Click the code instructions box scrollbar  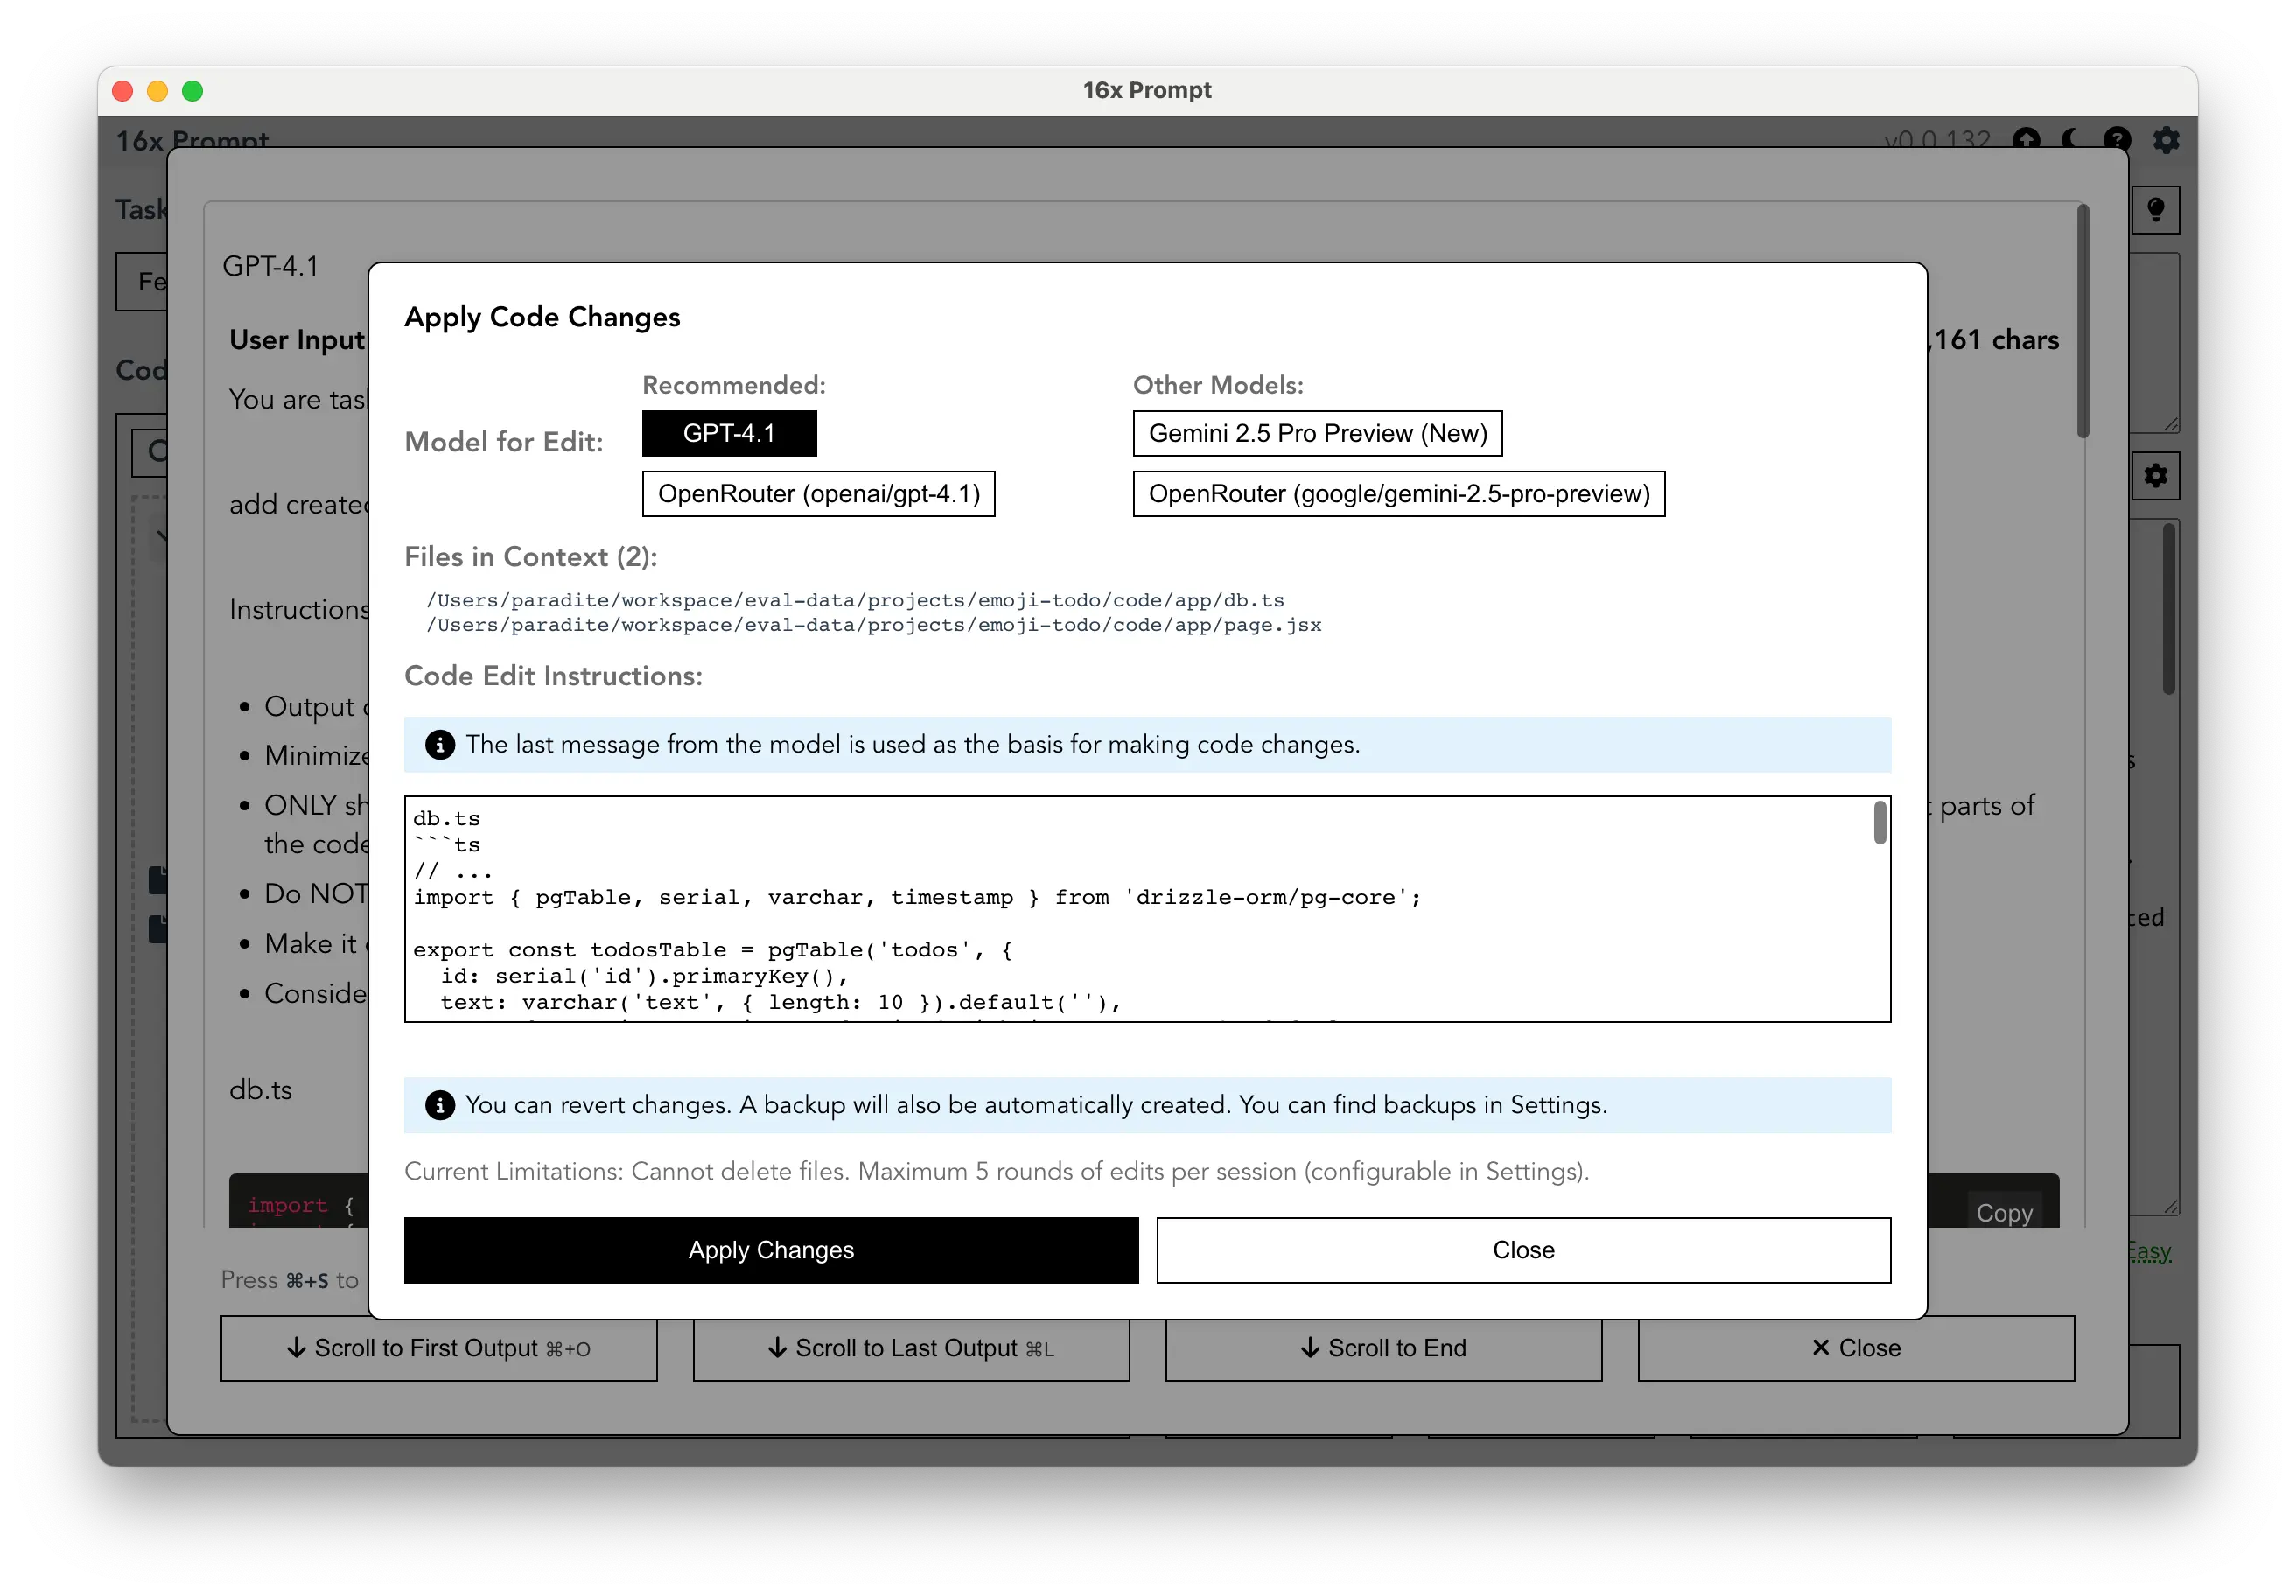click(x=1880, y=822)
